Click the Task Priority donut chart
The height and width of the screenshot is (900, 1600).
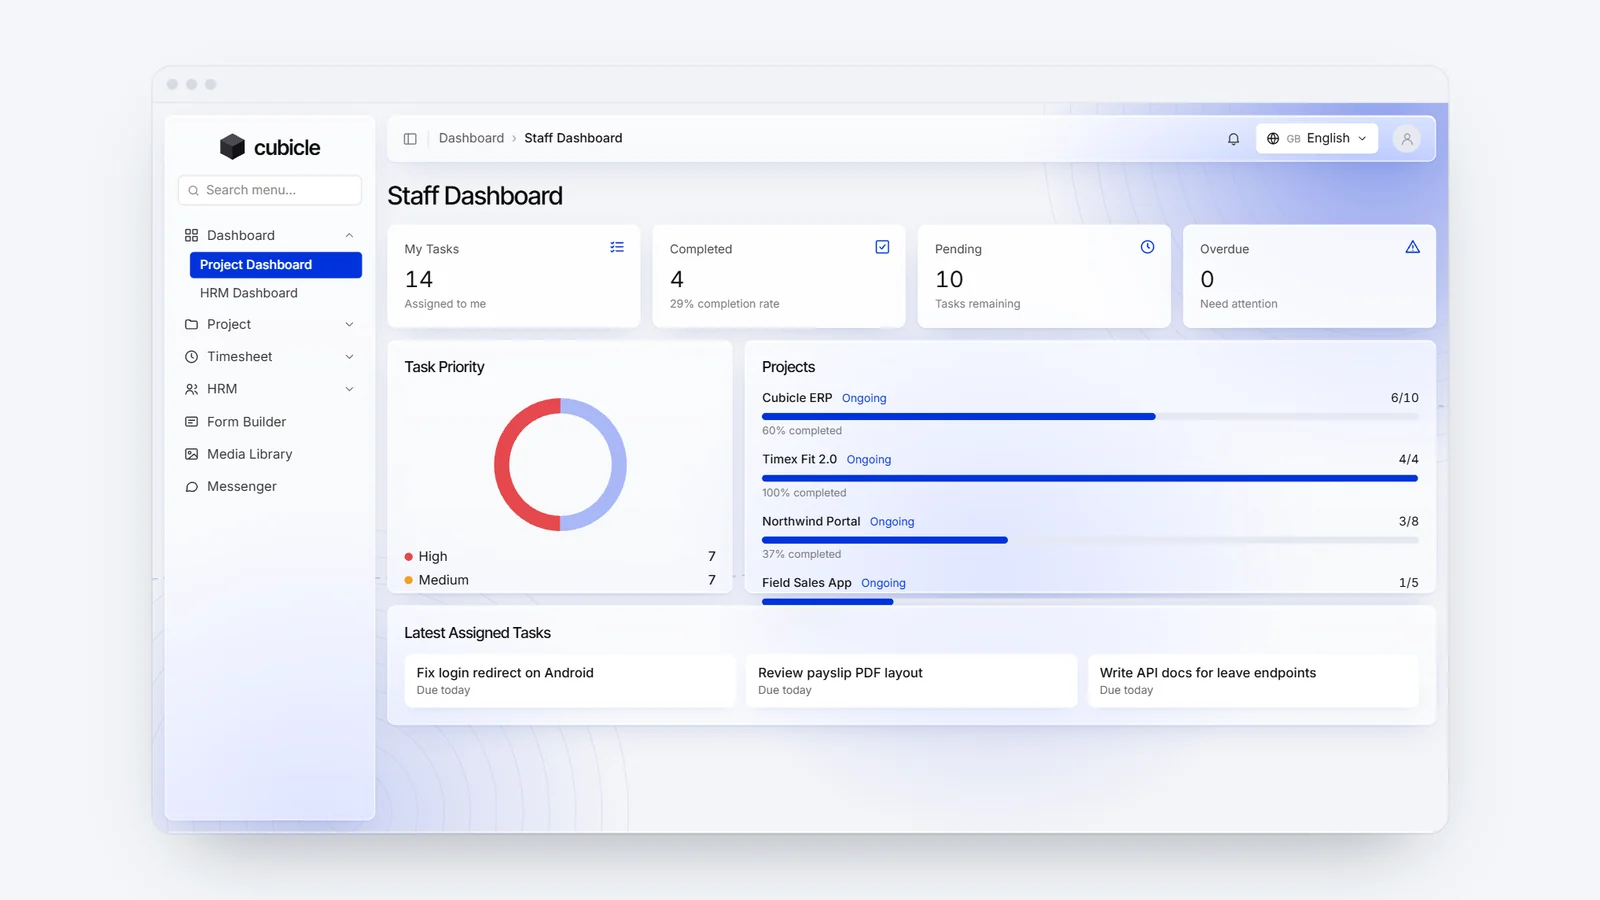[560, 465]
